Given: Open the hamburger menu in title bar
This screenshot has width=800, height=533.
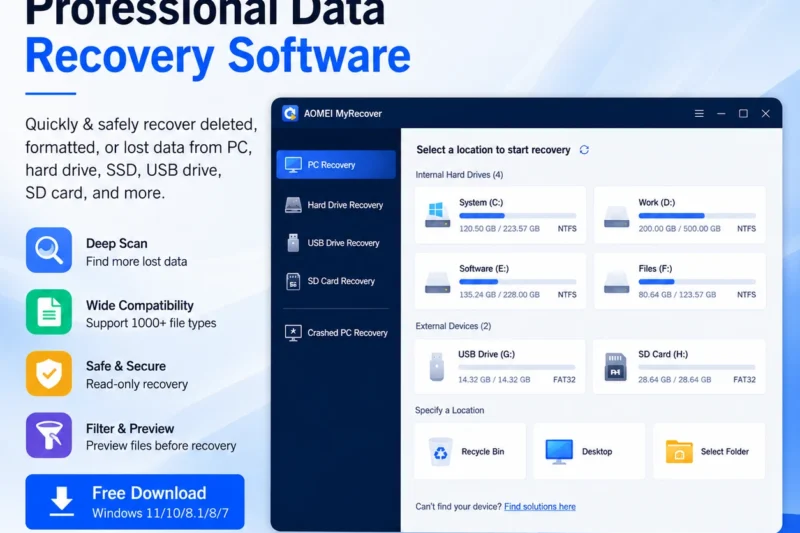Looking at the screenshot, I should tap(699, 113).
